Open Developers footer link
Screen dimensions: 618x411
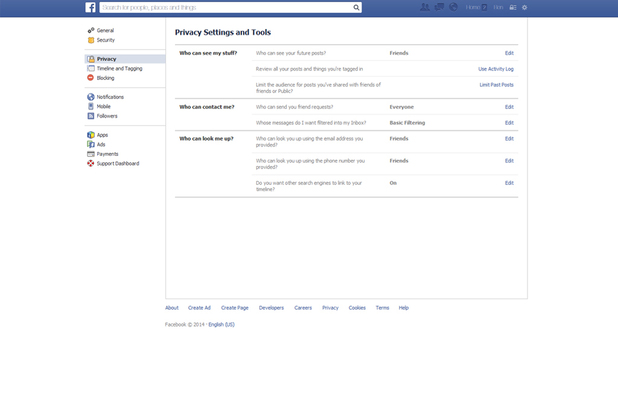[271, 308]
